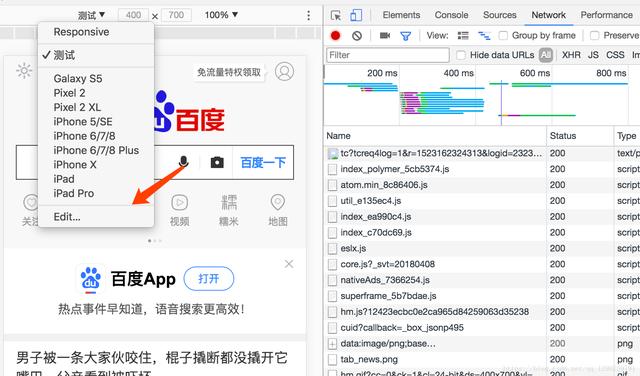Click the inspect element cursor icon

[x=336, y=16]
